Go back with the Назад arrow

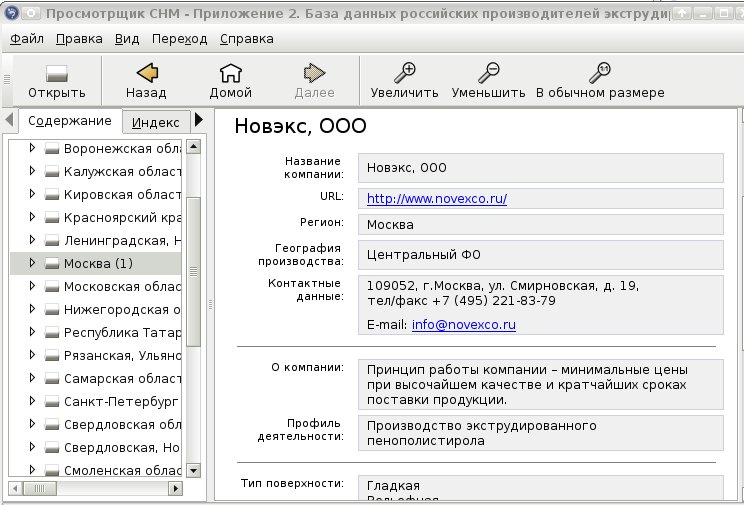147,73
